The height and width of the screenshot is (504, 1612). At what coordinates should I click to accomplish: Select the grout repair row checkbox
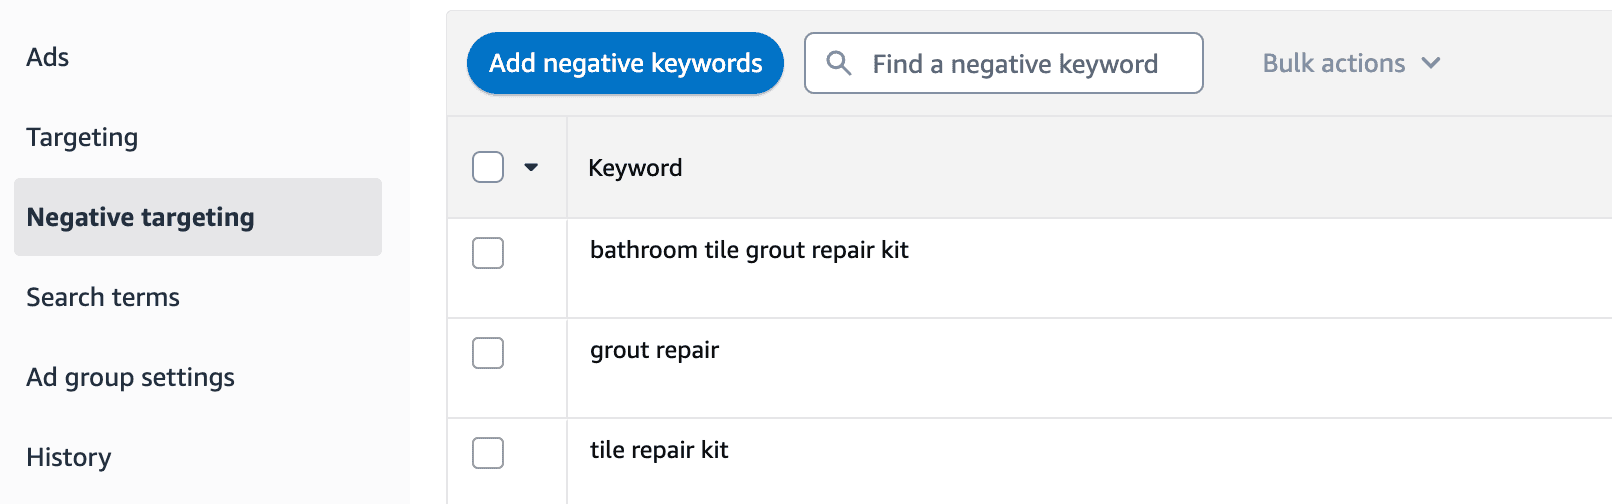488,353
